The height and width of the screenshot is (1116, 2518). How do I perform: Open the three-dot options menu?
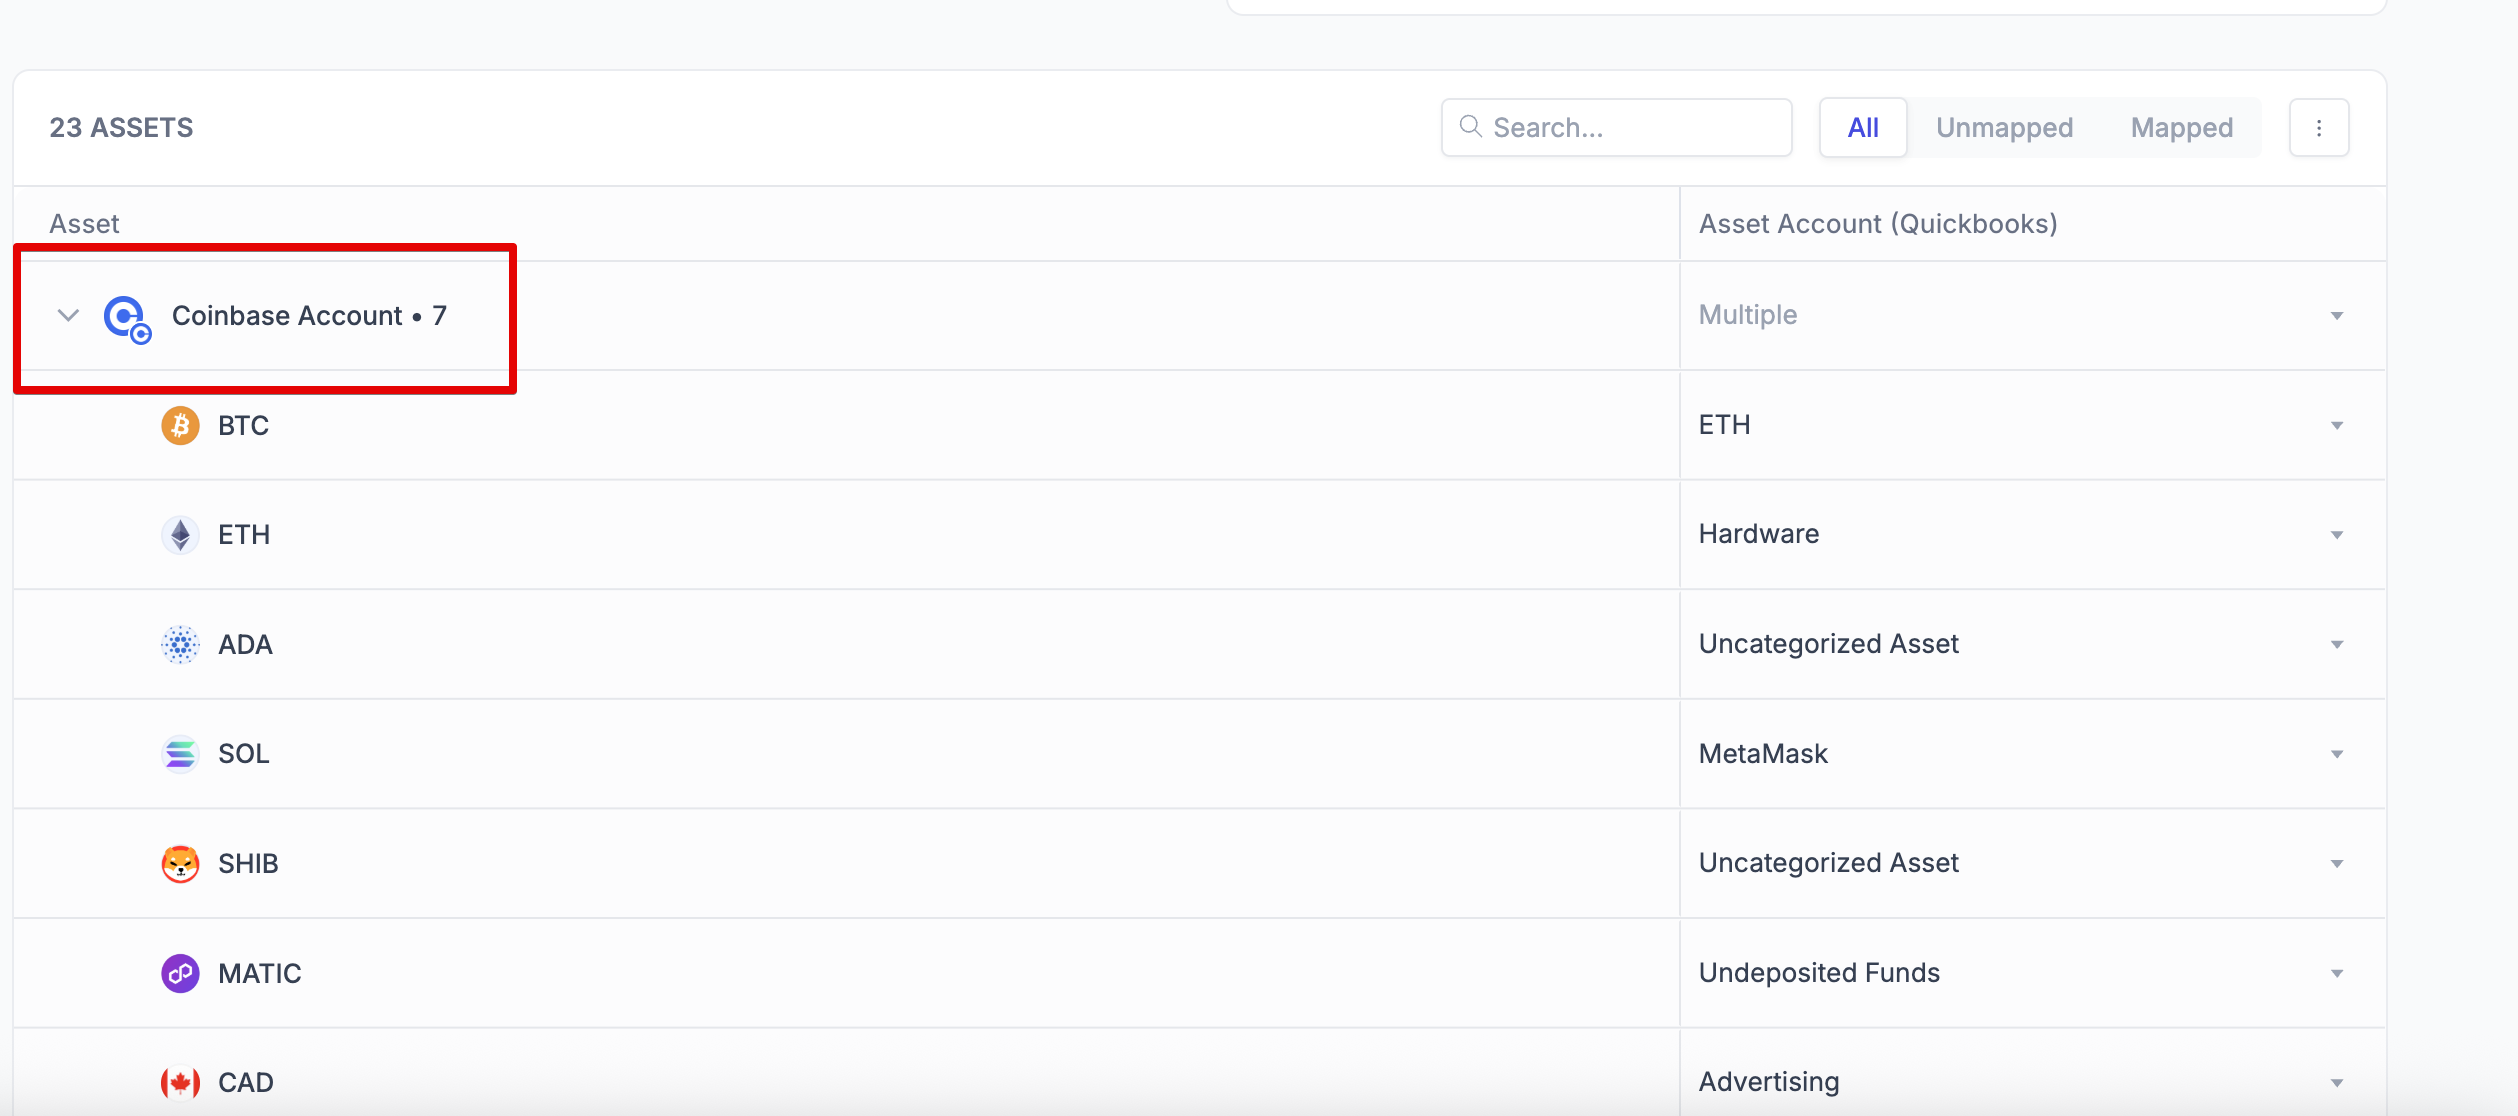point(2318,128)
